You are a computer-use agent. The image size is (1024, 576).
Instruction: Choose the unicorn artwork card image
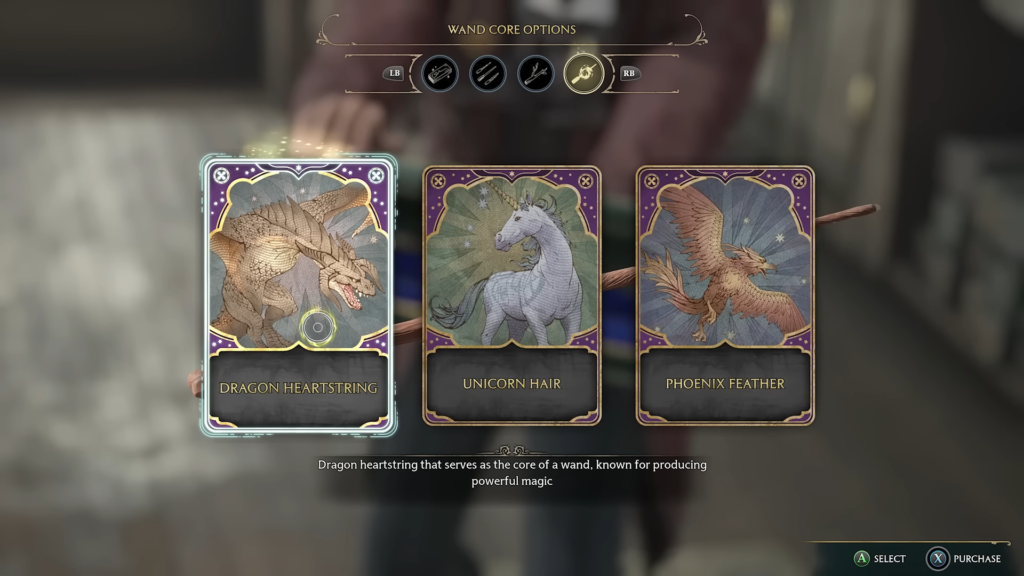pyautogui.click(x=512, y=259)
